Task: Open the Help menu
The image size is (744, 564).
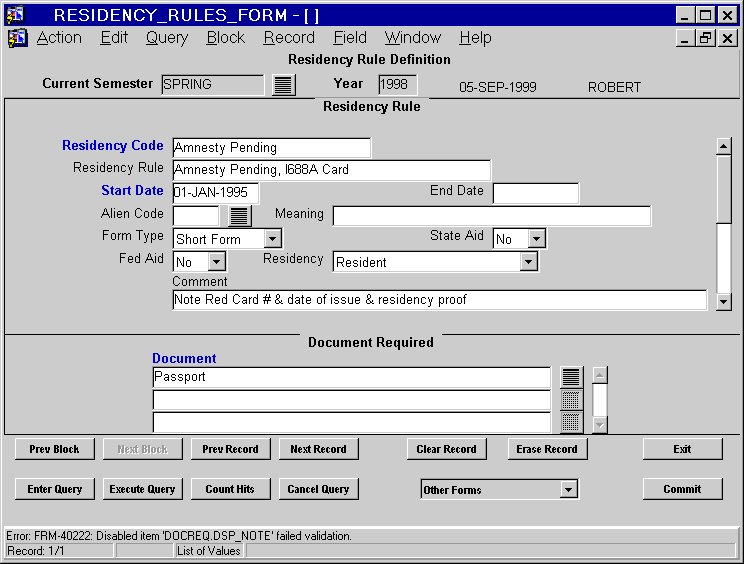Action: (x=475, y=37)
